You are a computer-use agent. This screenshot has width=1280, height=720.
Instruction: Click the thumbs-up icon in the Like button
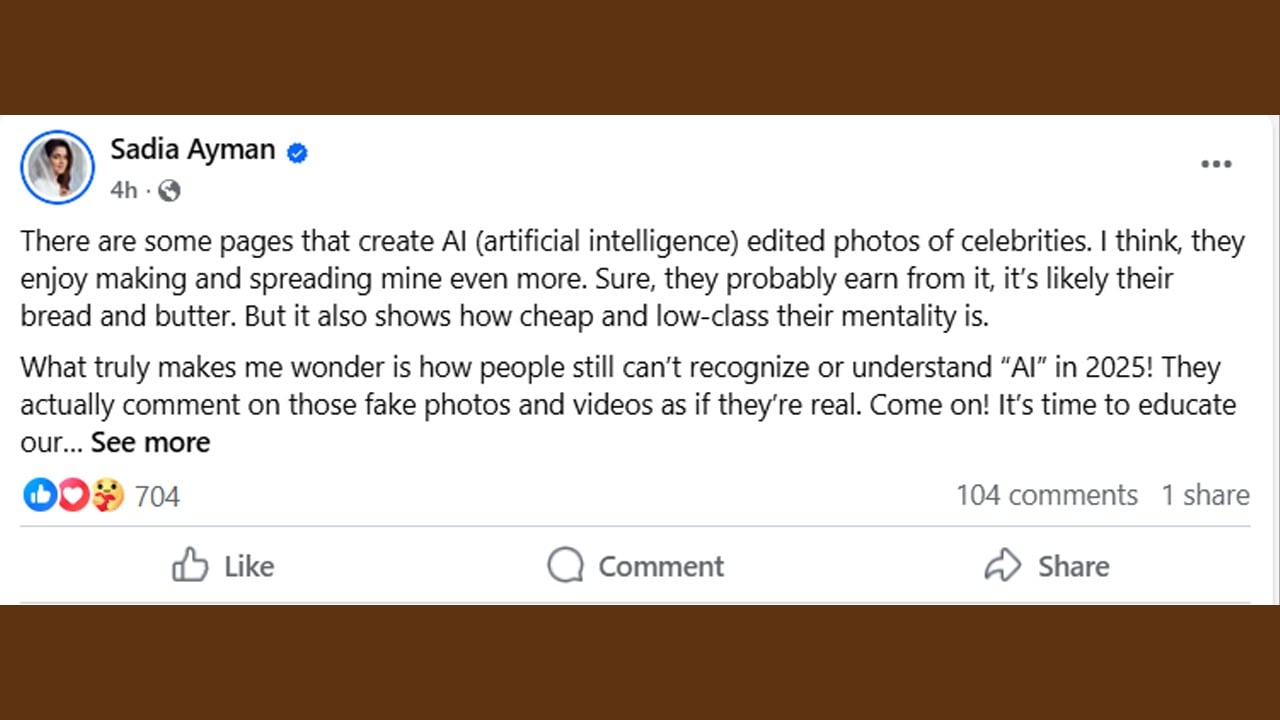coord(190,566)
